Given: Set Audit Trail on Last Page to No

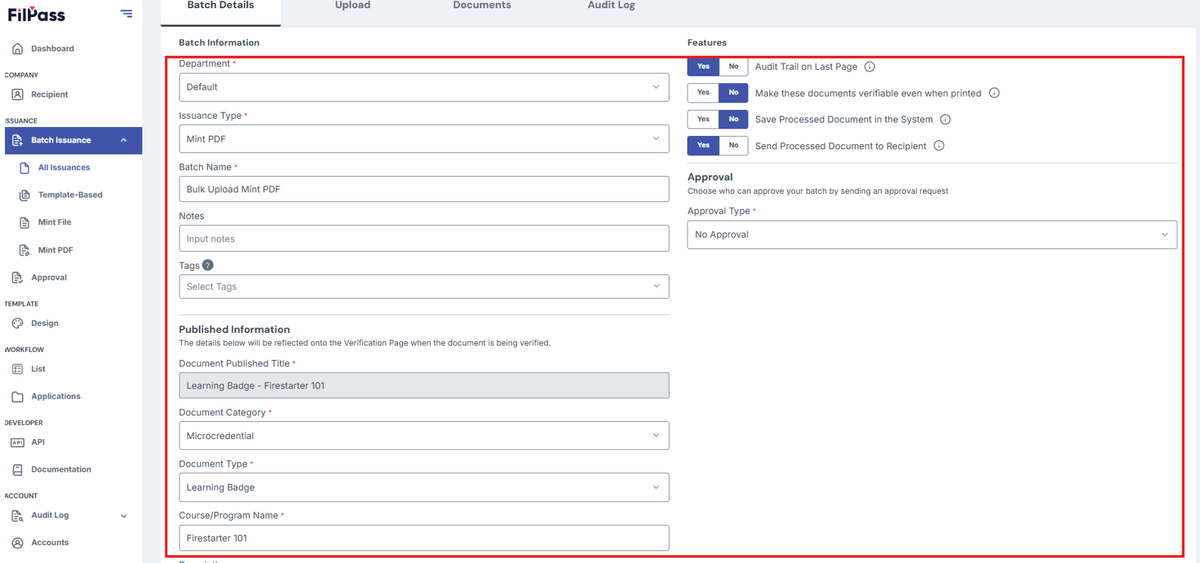Looking at the screenshot, I should [733, 67].
